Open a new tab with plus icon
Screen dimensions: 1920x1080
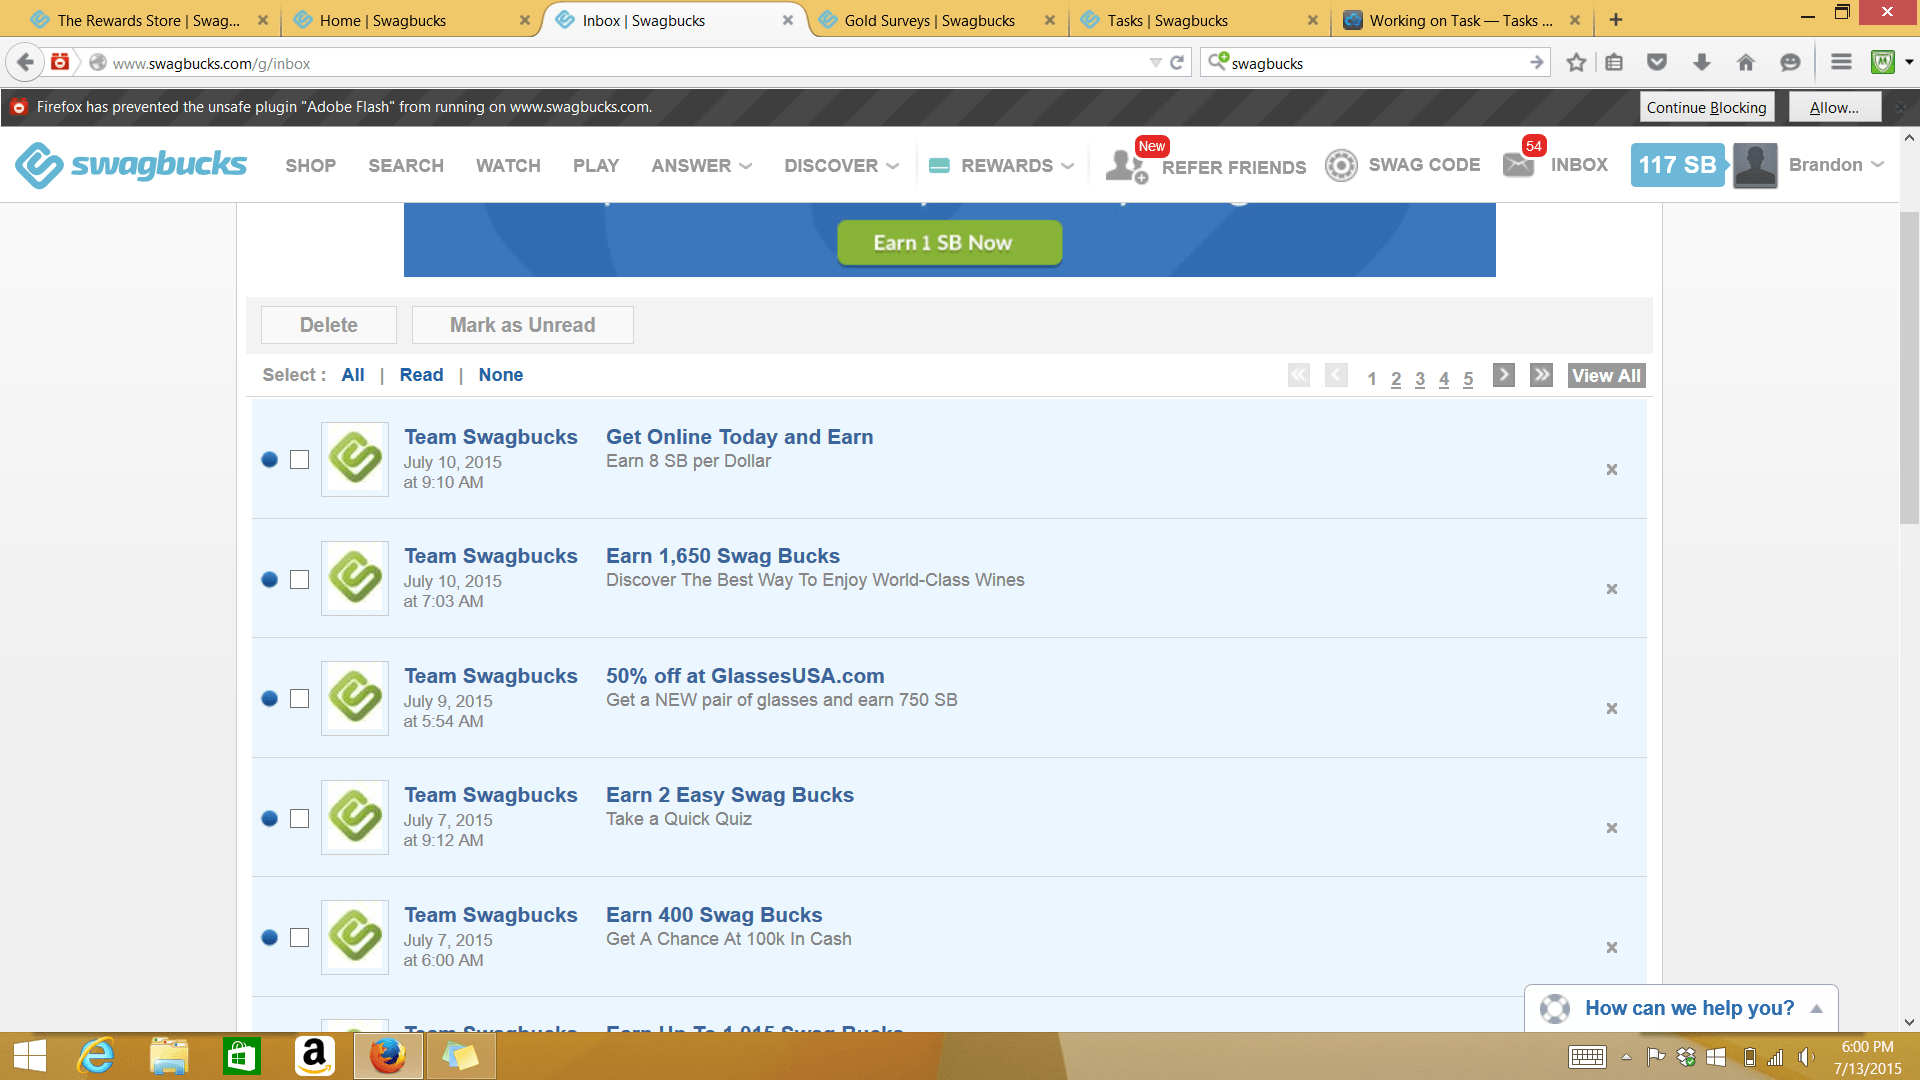click(1616, 20)
